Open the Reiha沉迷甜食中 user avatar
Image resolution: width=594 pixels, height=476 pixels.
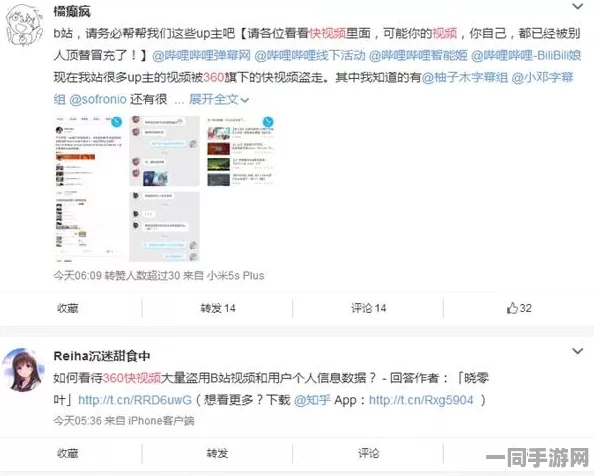pyautogui.click(x=23, y=370)
